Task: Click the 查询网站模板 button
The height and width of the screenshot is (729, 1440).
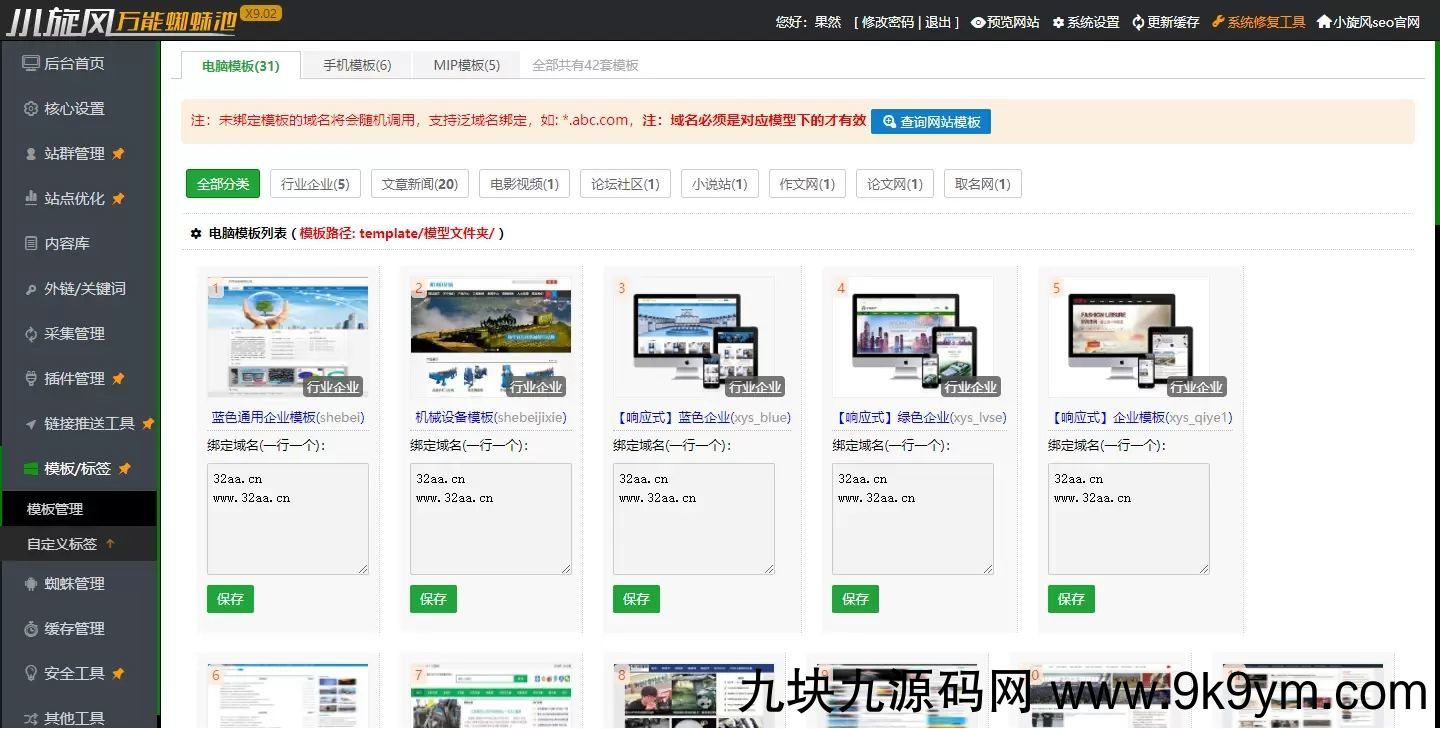Action: coord(930,122)
